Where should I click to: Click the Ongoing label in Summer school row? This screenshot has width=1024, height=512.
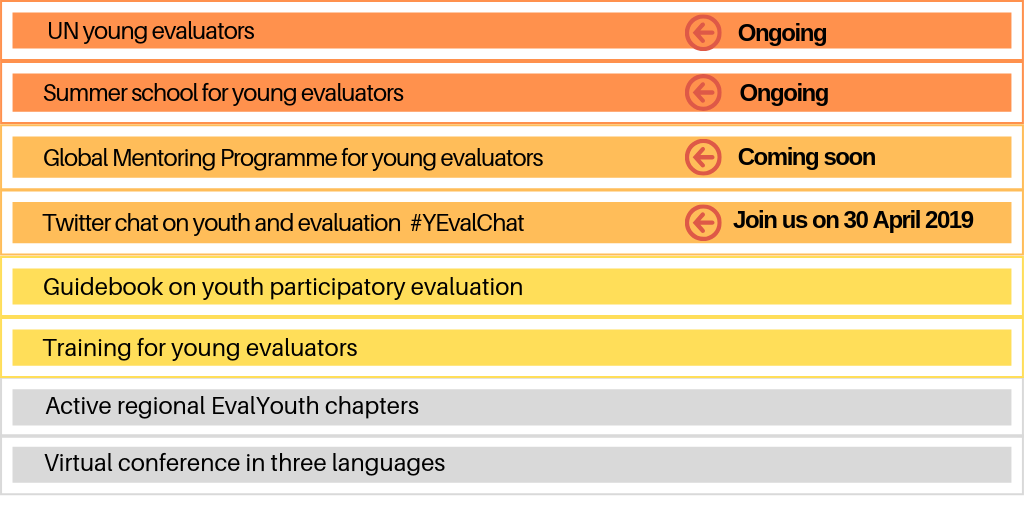point(784,93)
